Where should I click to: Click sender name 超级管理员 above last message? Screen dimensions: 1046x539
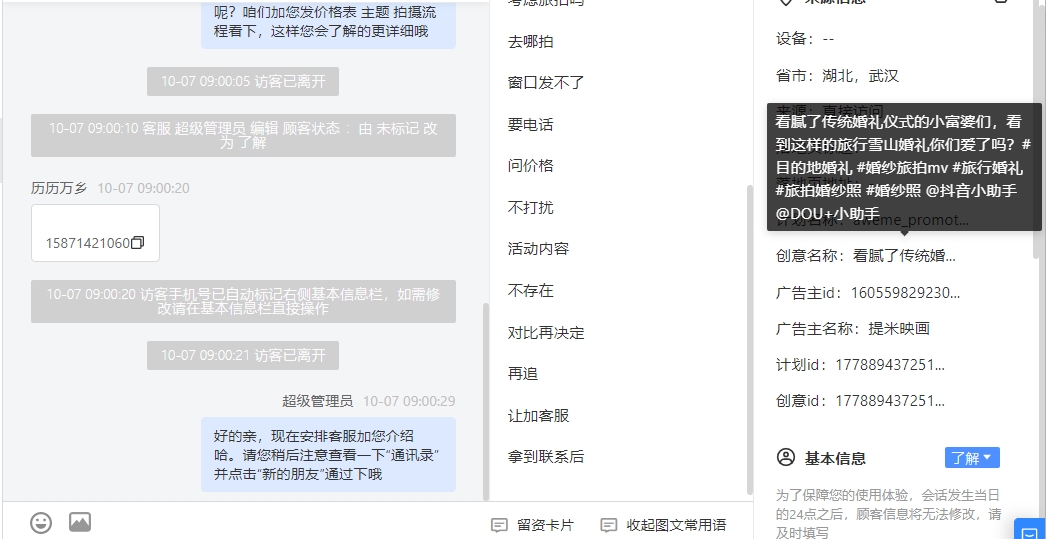coord(318,401)
